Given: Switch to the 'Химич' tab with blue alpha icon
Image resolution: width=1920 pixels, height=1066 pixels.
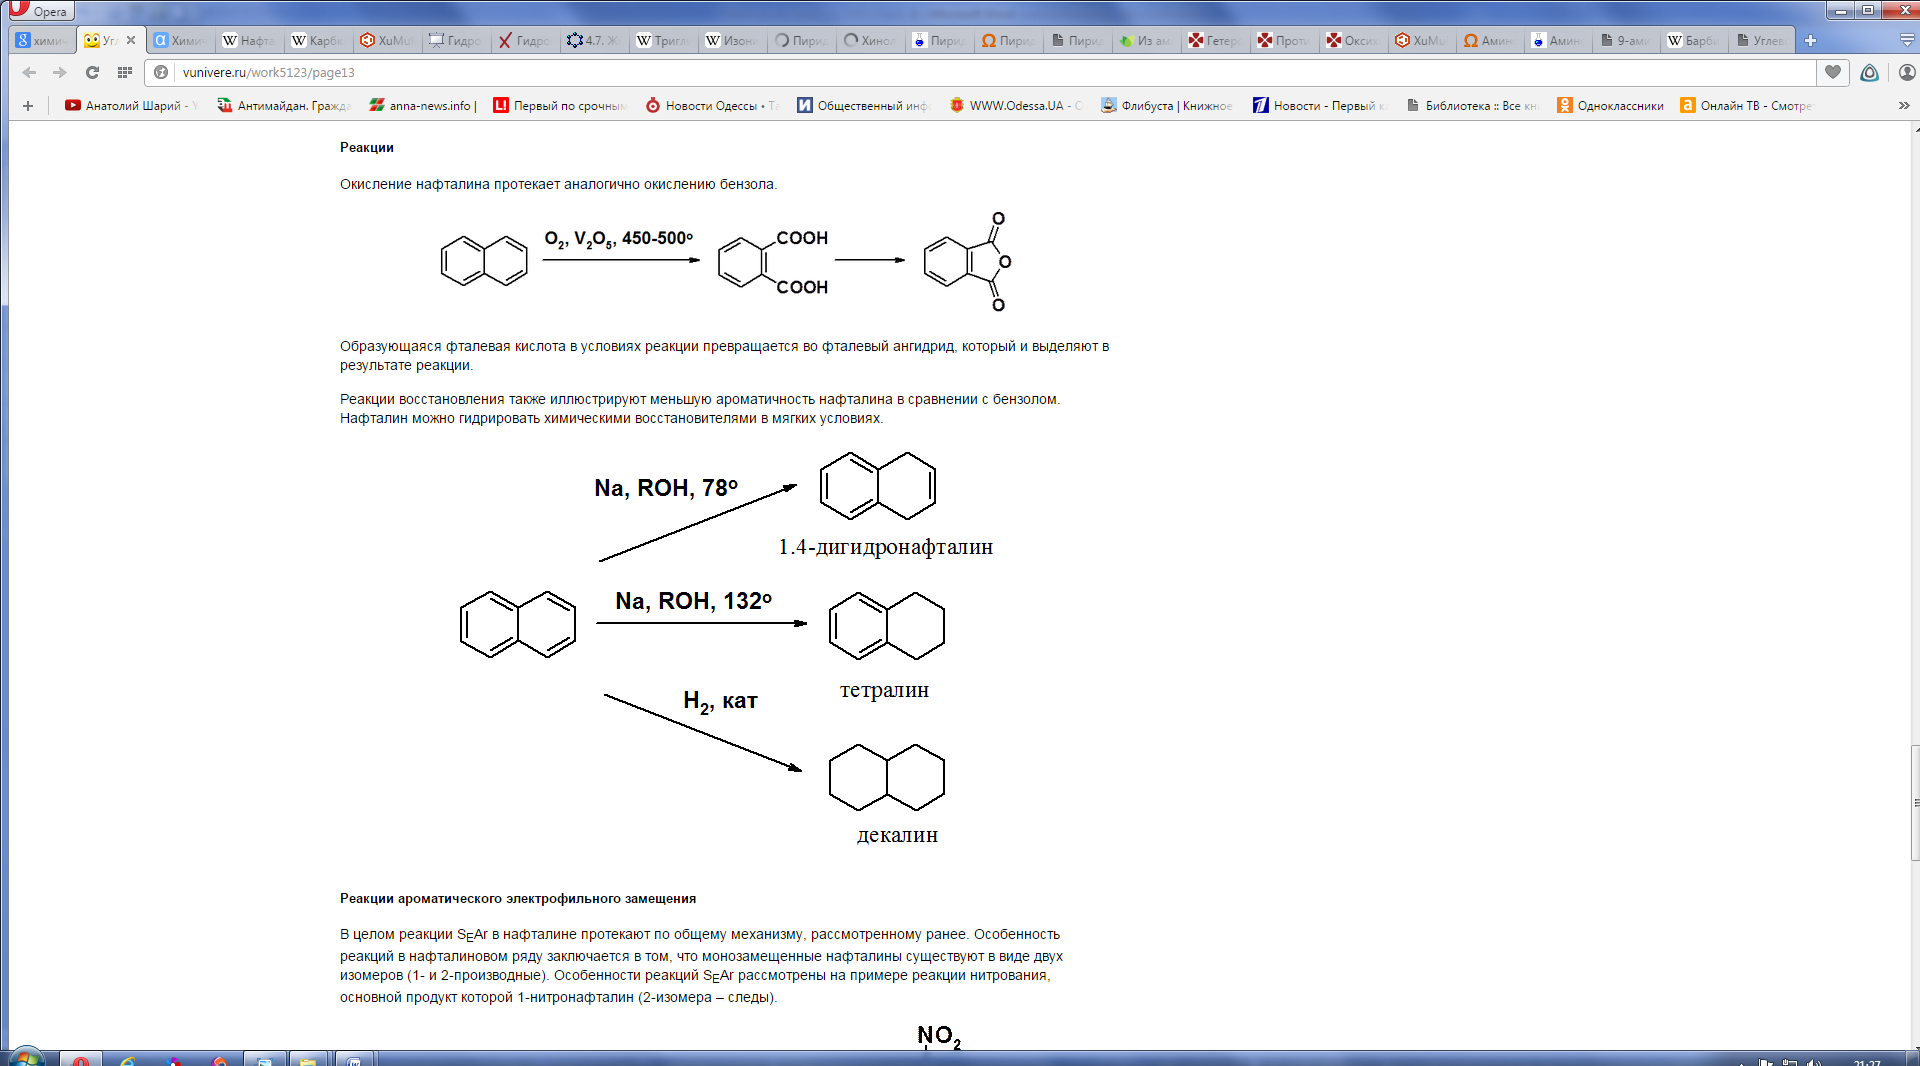Looking at the screenshot, I should point(180,41).
